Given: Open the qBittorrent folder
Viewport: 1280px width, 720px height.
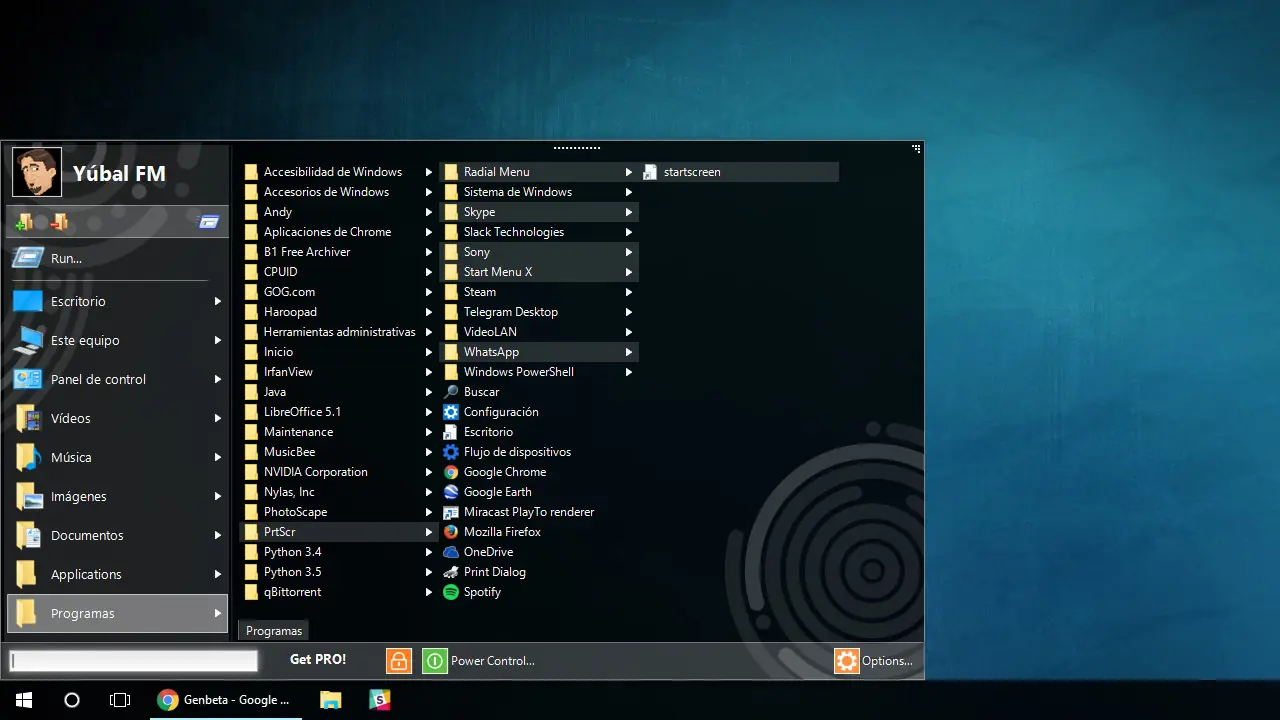Looking at the screenshot, I should pos(339,592).
